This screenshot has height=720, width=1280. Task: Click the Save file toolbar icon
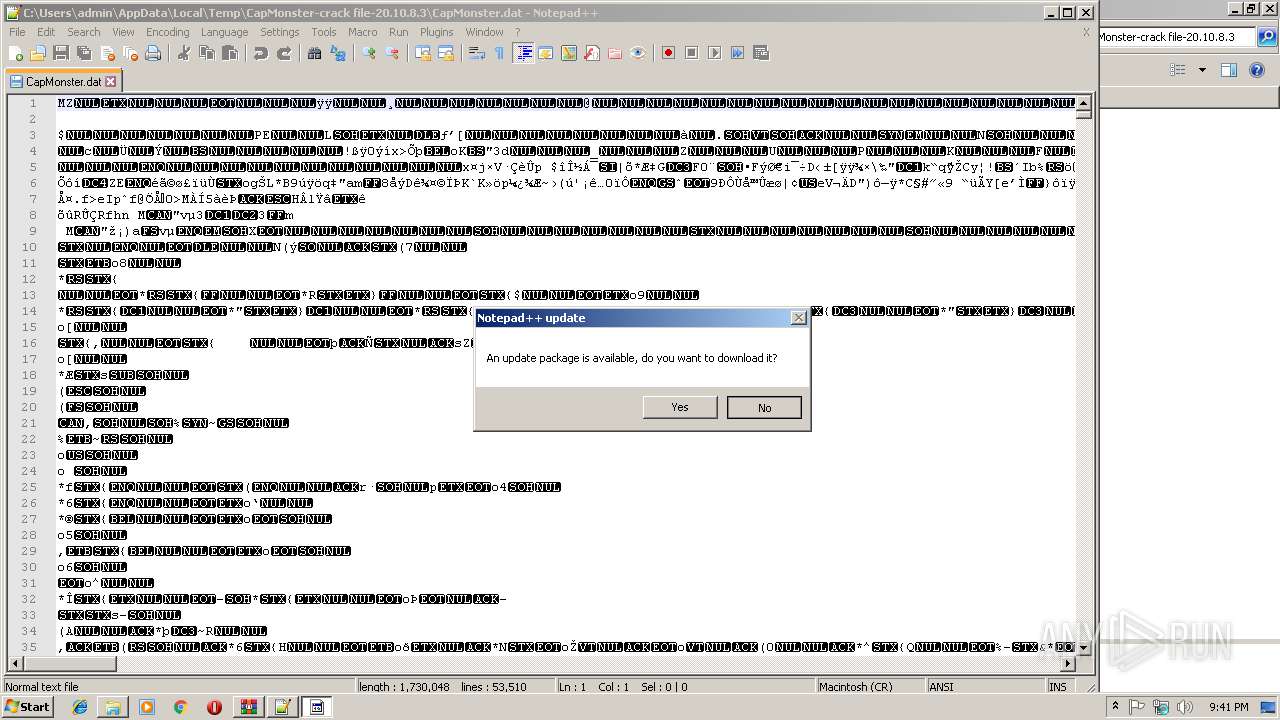(61, 53)
